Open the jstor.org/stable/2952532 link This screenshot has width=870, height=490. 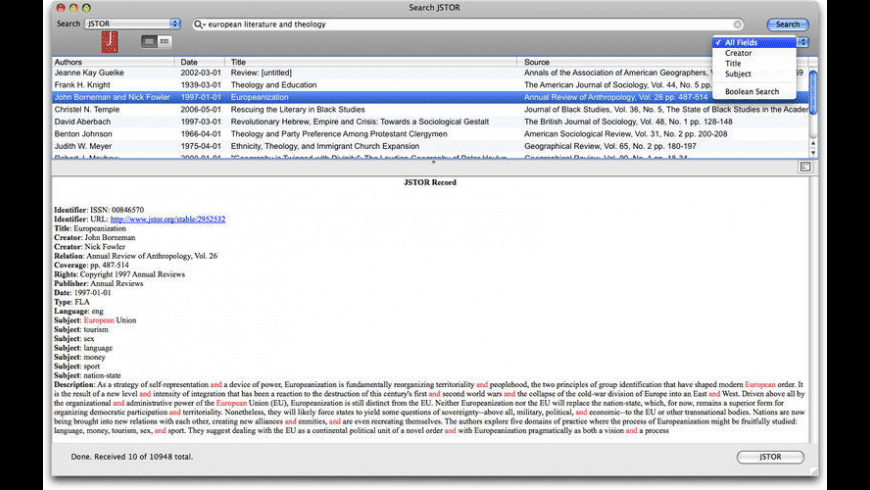[168, 219]
